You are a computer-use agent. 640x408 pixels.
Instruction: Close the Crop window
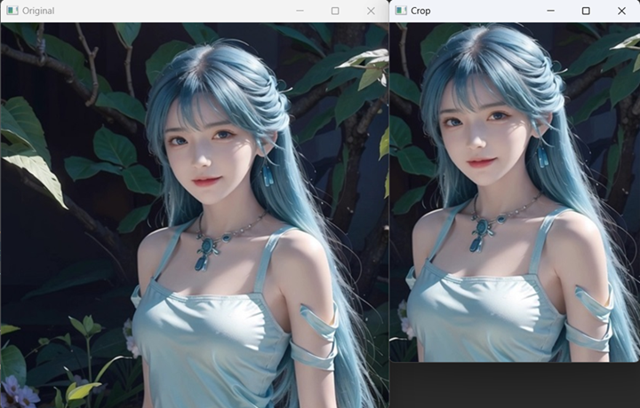click(621, 11)
